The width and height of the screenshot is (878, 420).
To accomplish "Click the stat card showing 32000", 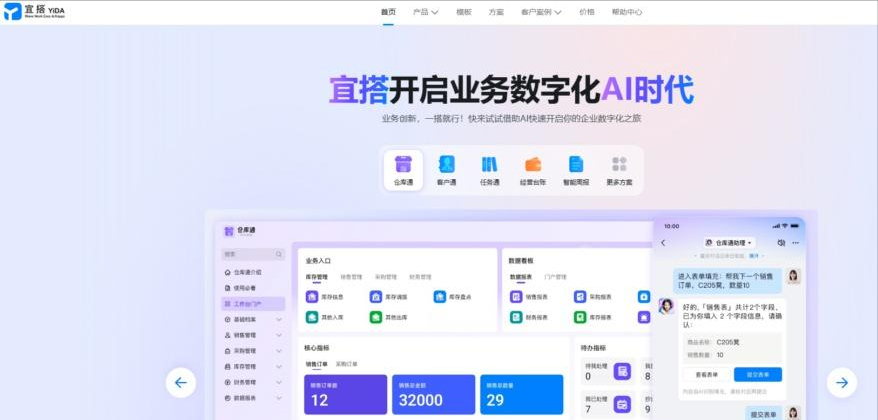I will (x=433, y=395).
